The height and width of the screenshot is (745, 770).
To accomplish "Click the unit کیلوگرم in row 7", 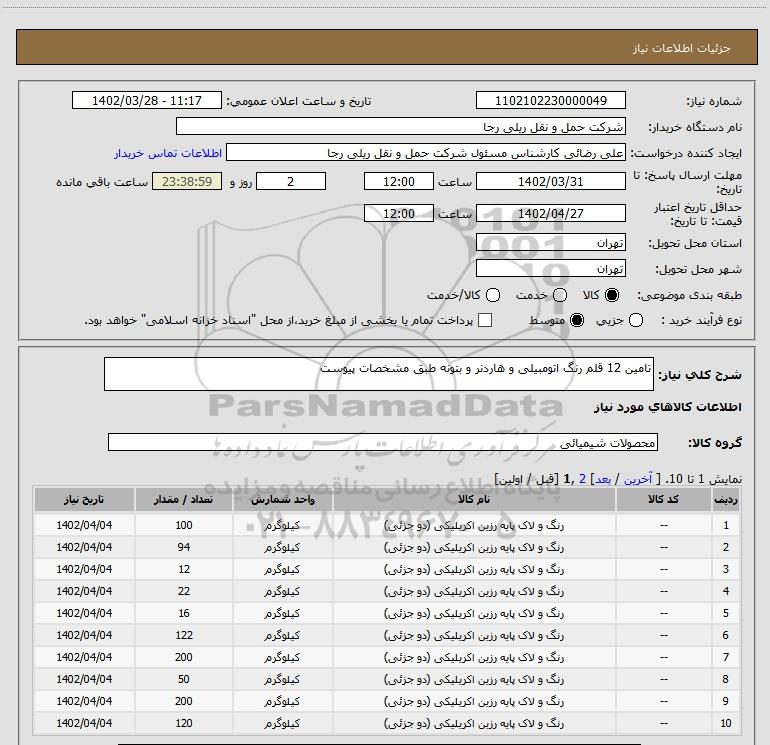I will point(282,657).
